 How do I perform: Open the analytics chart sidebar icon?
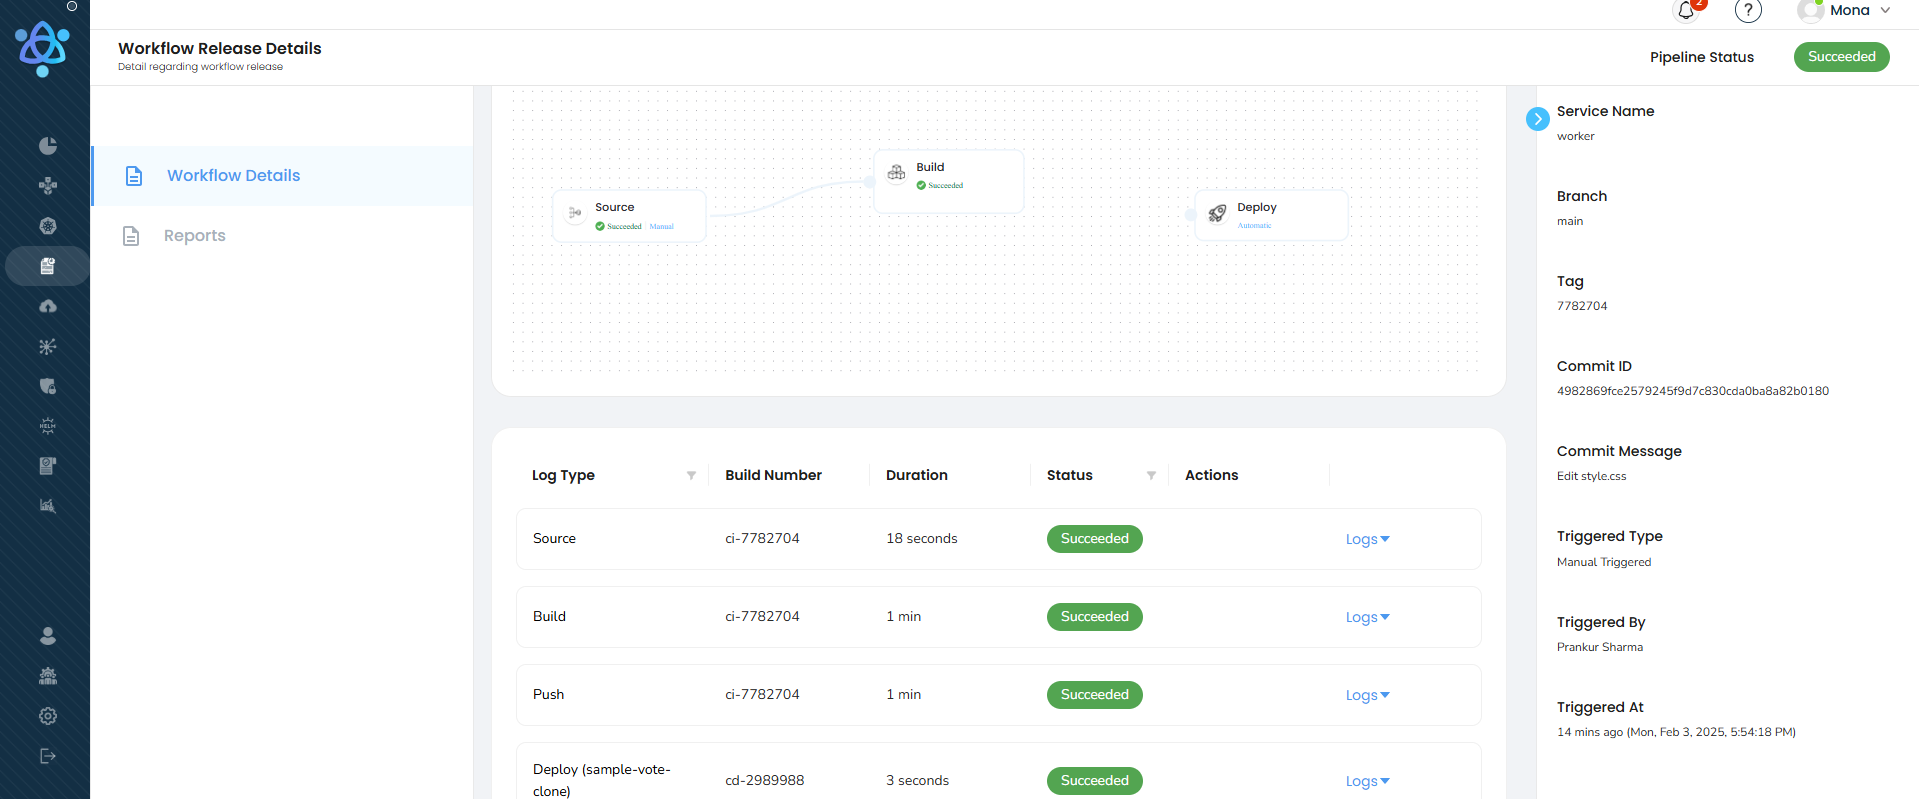pyautogui.click(x=47, y=506)
